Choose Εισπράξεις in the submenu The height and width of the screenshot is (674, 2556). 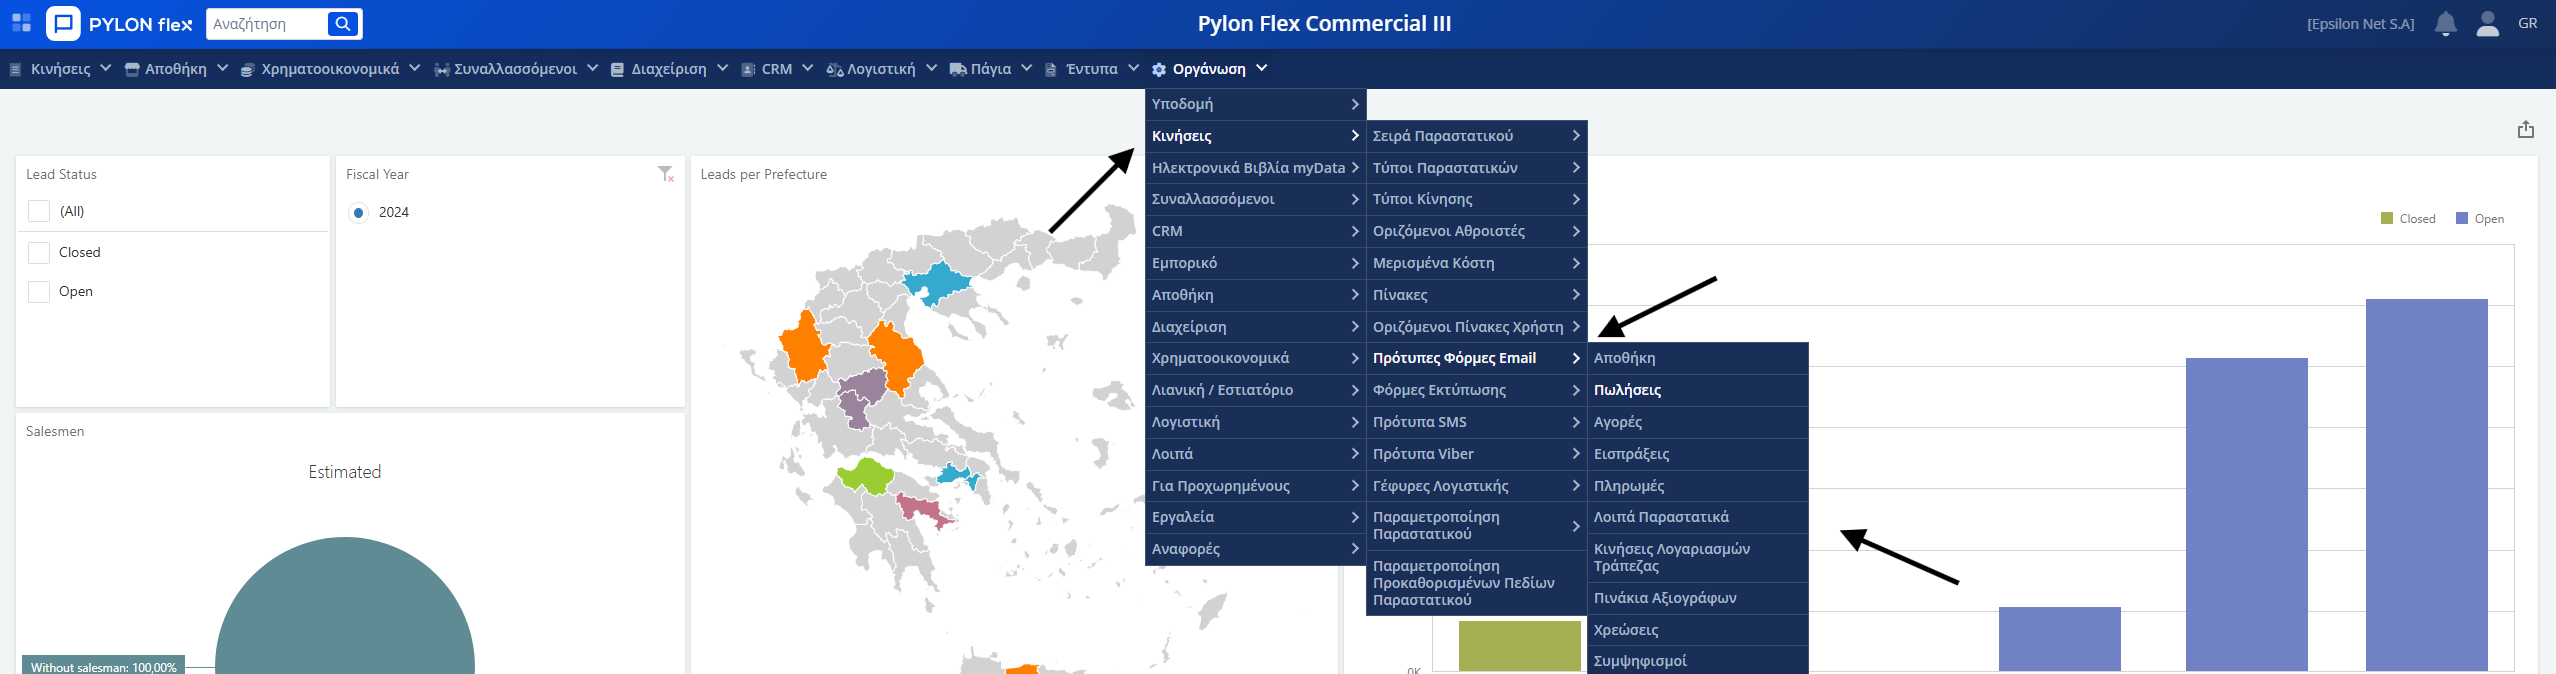[1697, 454]
